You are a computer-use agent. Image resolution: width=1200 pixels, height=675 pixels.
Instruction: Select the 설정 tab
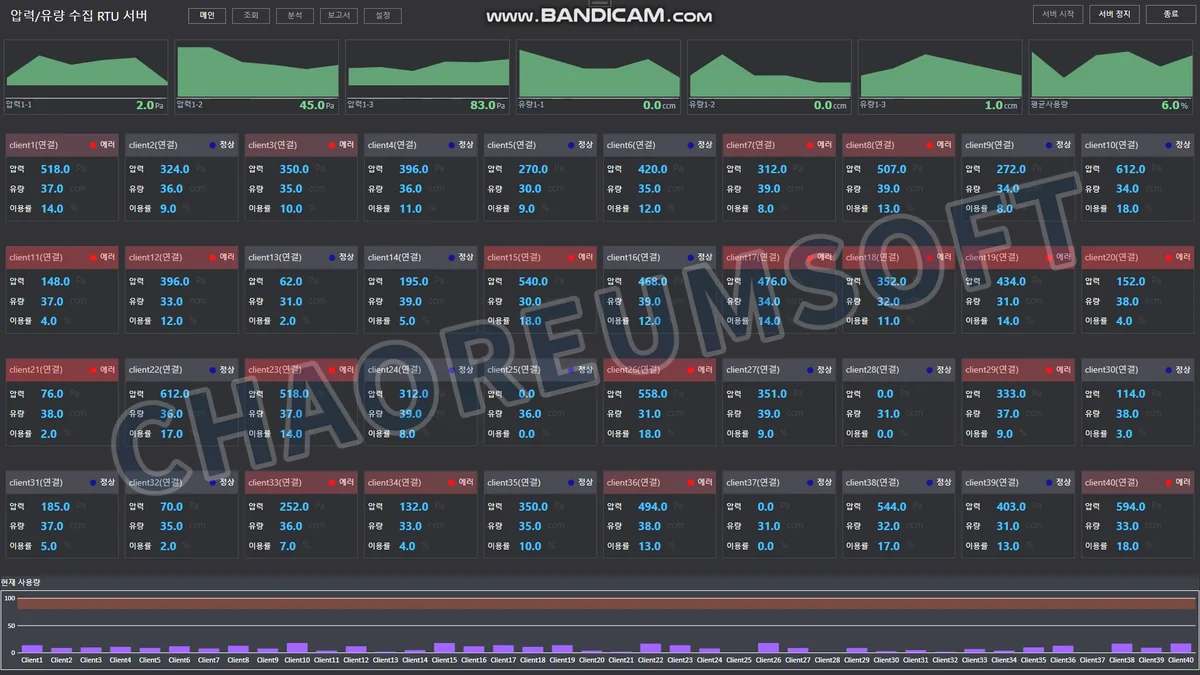tap(383, 16)
